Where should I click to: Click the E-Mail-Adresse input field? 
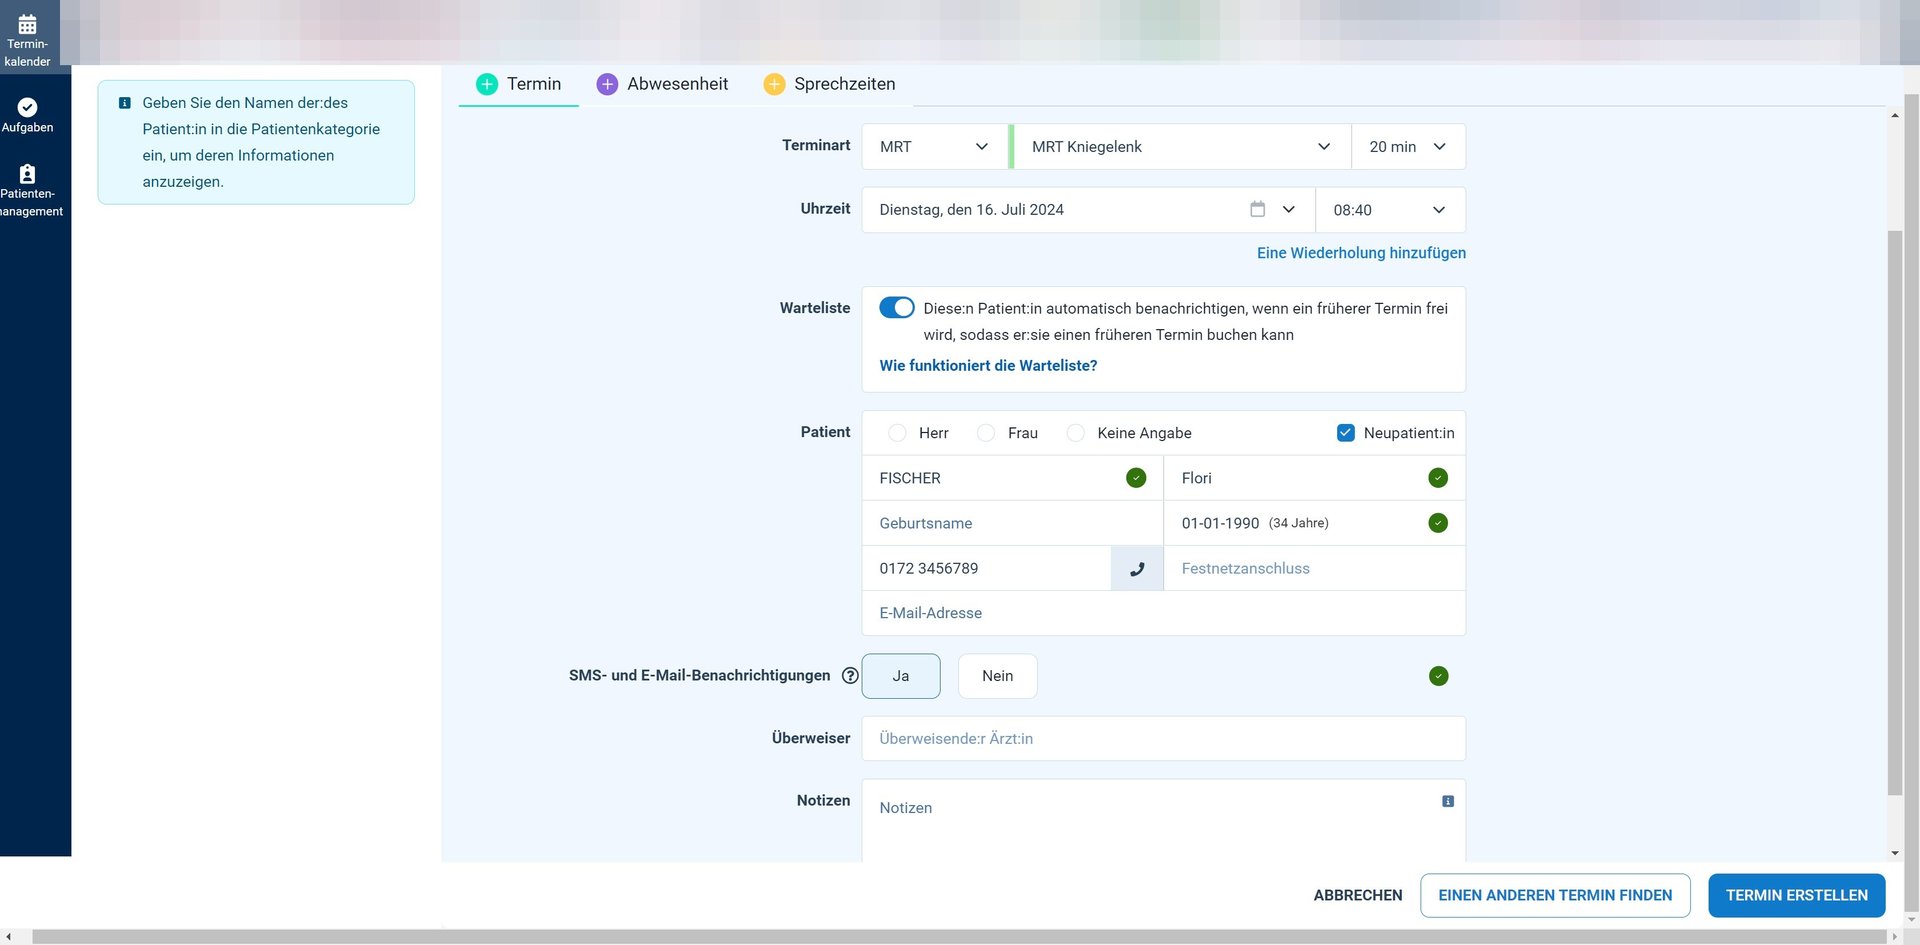click(x=1164, y=613)
